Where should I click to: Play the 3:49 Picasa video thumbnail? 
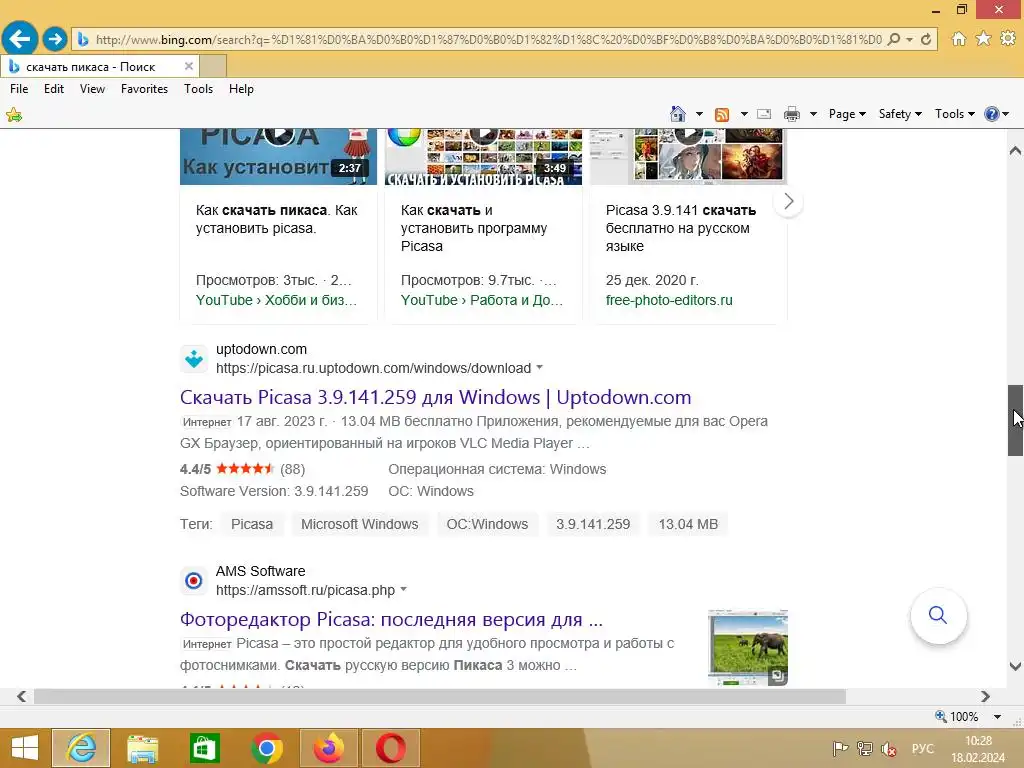483,157
